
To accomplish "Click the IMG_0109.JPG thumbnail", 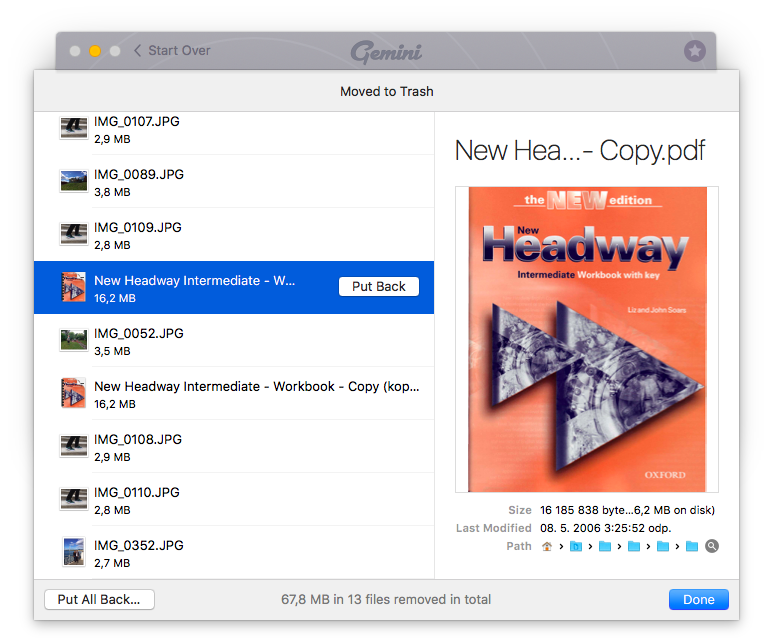I will (x=73, y=234).
